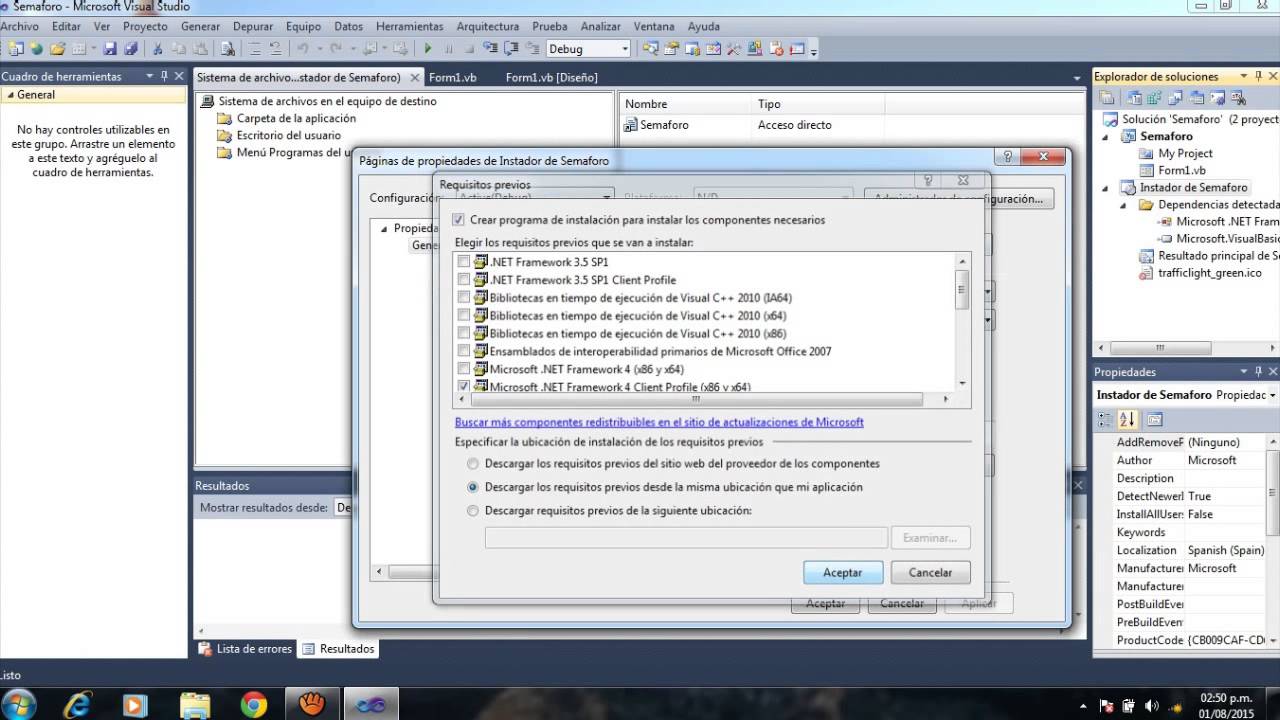
Task: Collapse the Propiedades node in property pages tree
Action: pos(383,228)
